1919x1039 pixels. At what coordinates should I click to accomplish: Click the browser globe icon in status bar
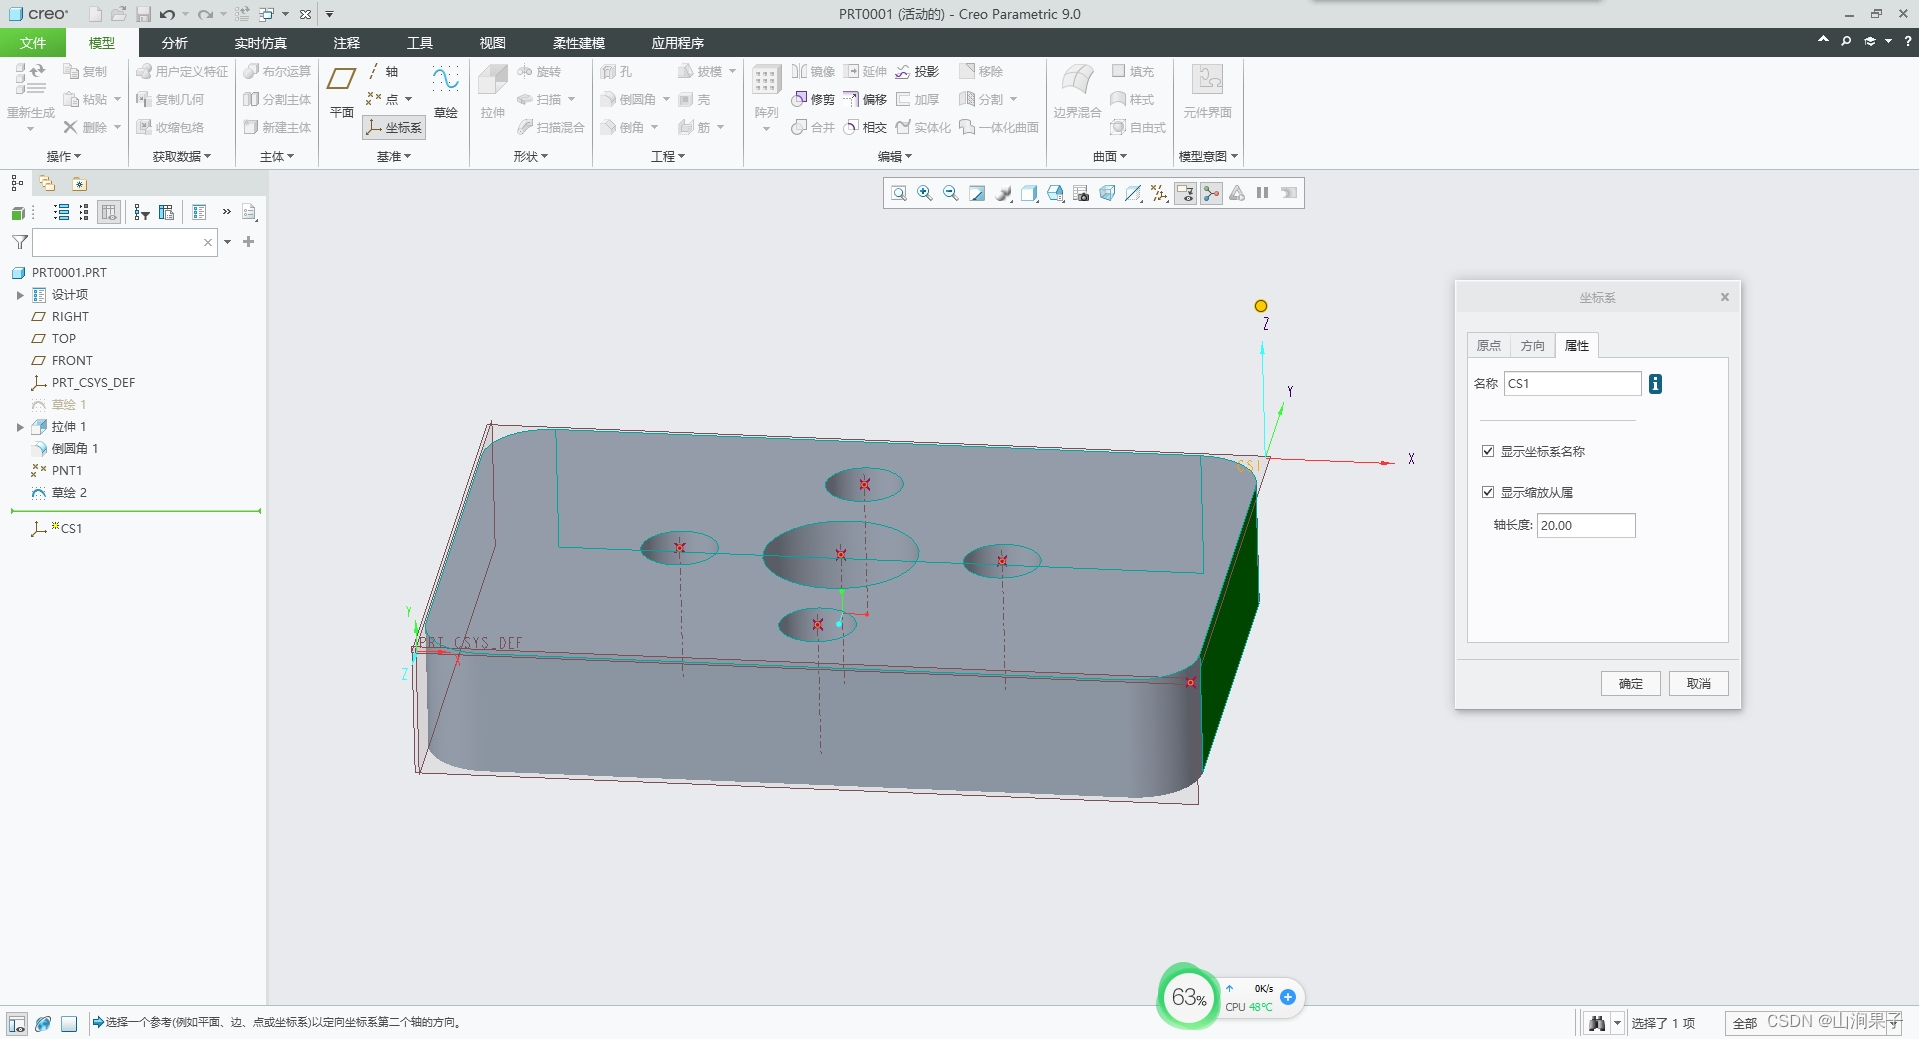pyautogui.click(x=43, y=1024)
